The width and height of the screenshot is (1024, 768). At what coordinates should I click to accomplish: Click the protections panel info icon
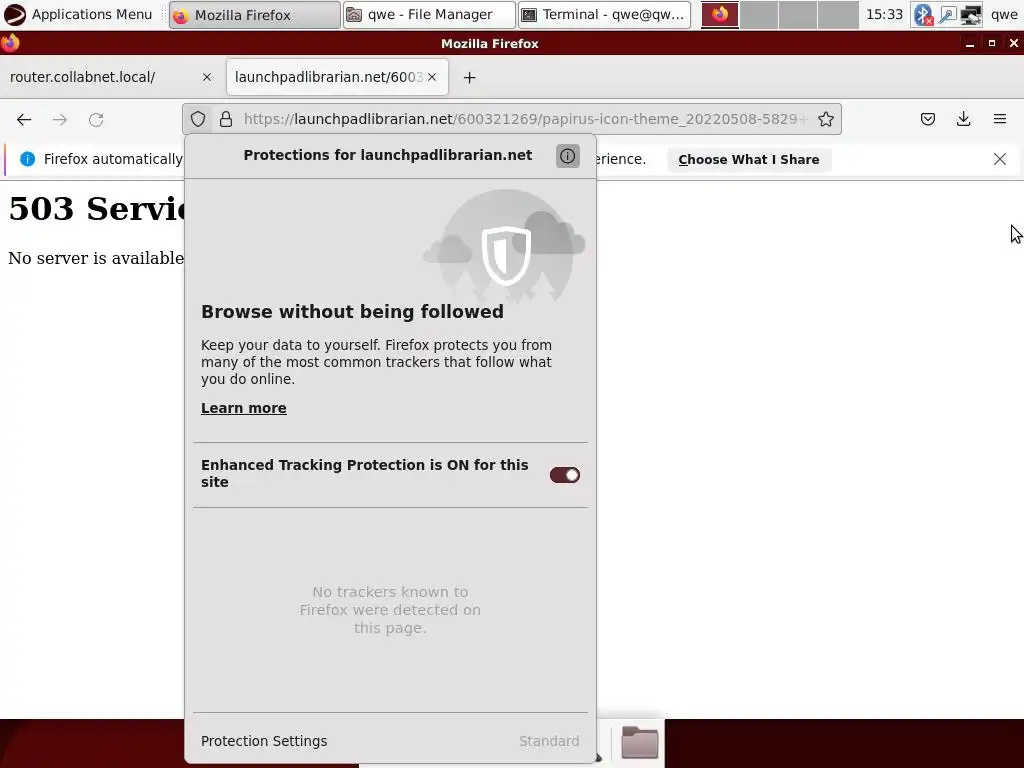point(568,155)
